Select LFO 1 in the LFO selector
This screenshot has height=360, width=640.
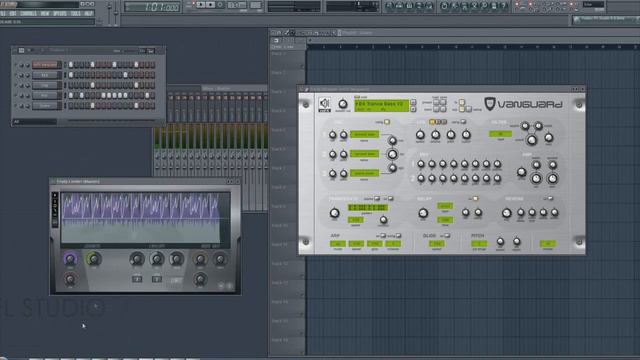(x=432, y=122)
